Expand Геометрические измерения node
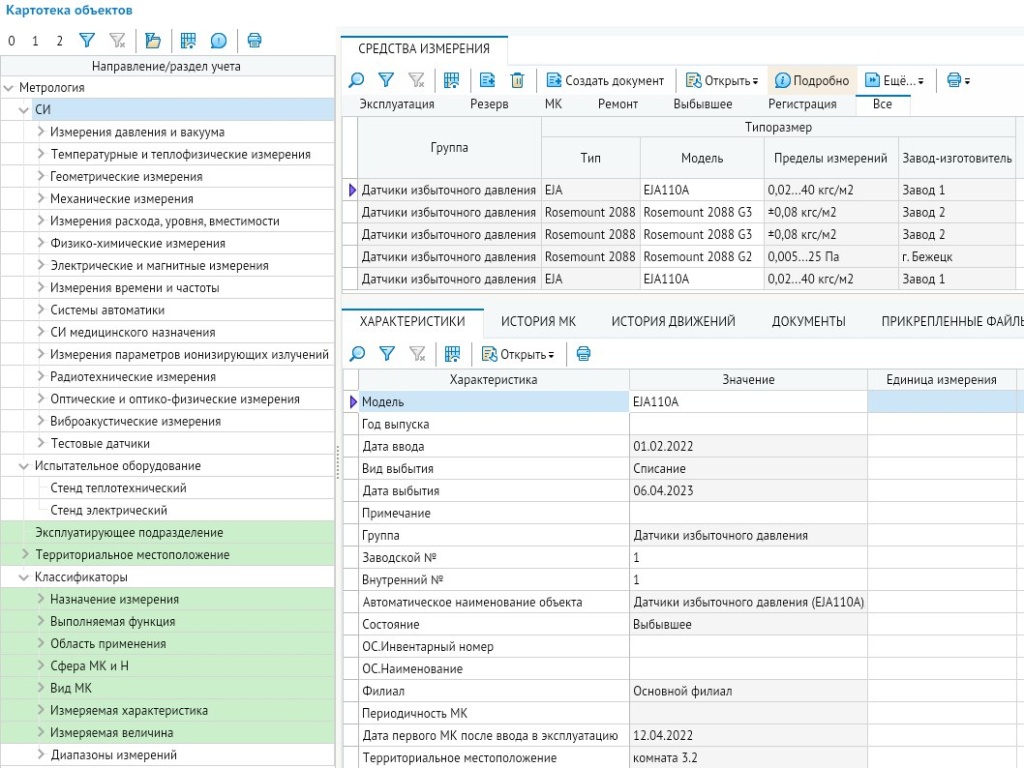The height and width of the screenshot is (768, 1024). tap(40, 176)
